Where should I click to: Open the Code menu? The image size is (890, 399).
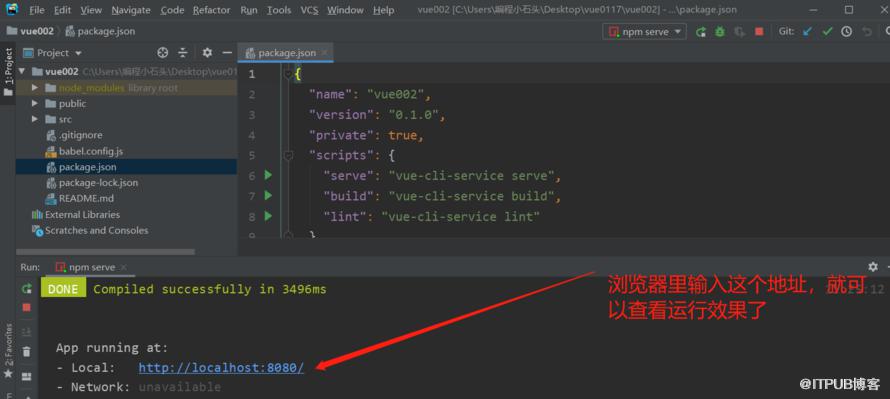point(172,10)
